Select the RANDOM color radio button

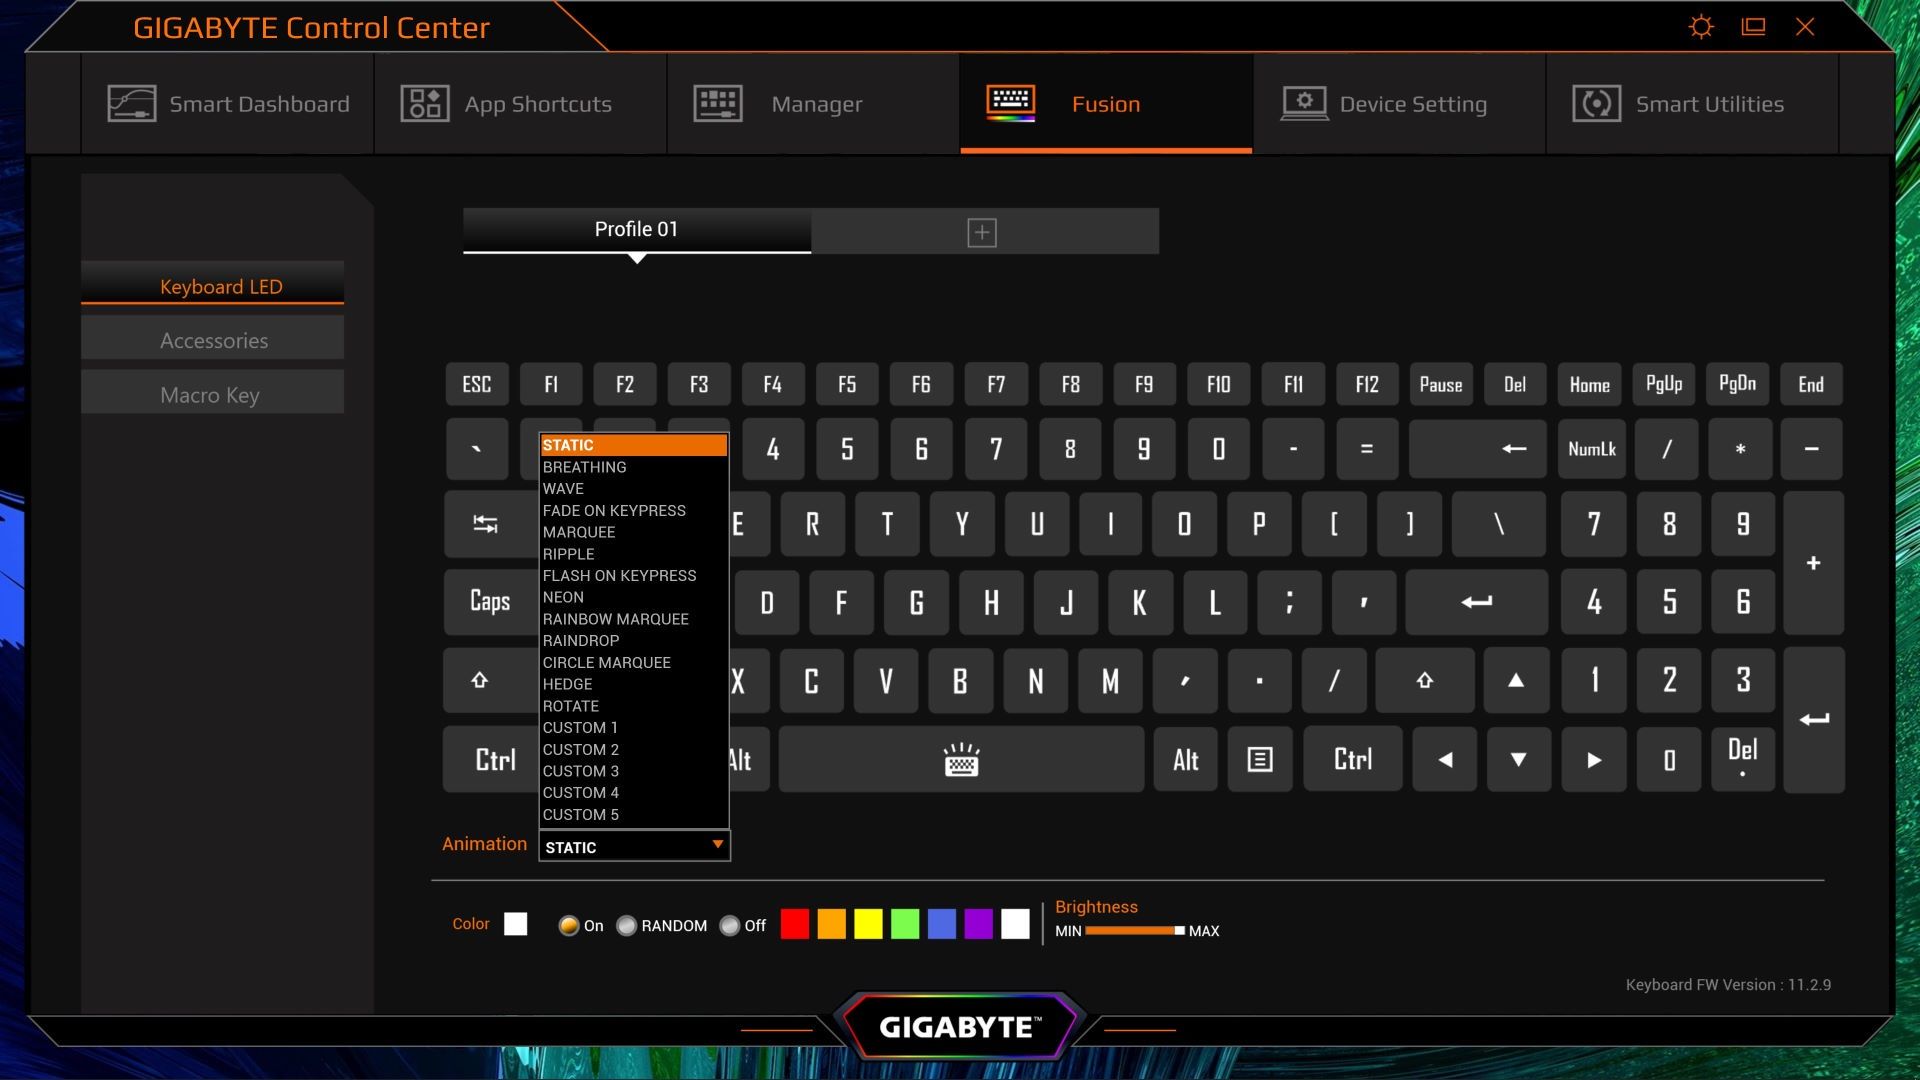[x=626, y=926]
